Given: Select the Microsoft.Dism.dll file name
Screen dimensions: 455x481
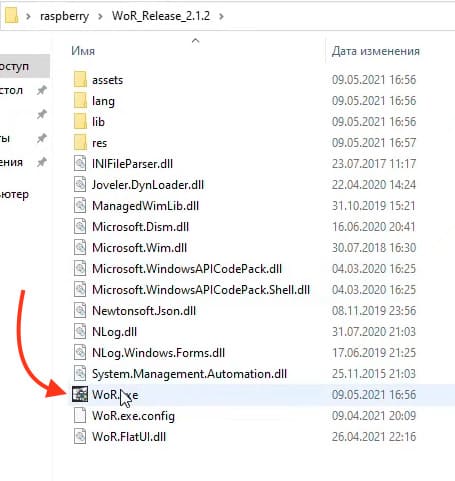Looking at the screenshot, I should [140, 227].
